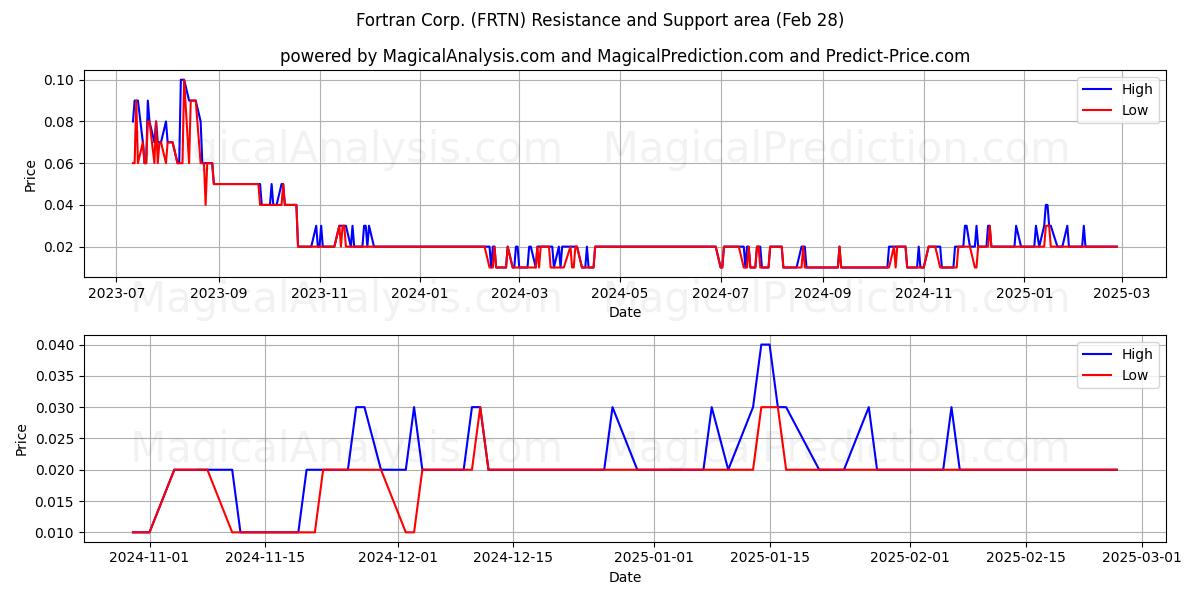Click the 0.040 High peak in the lower chart
Image resolution: width=1200 pixels, height=600 pixels.
pos(765,345)
